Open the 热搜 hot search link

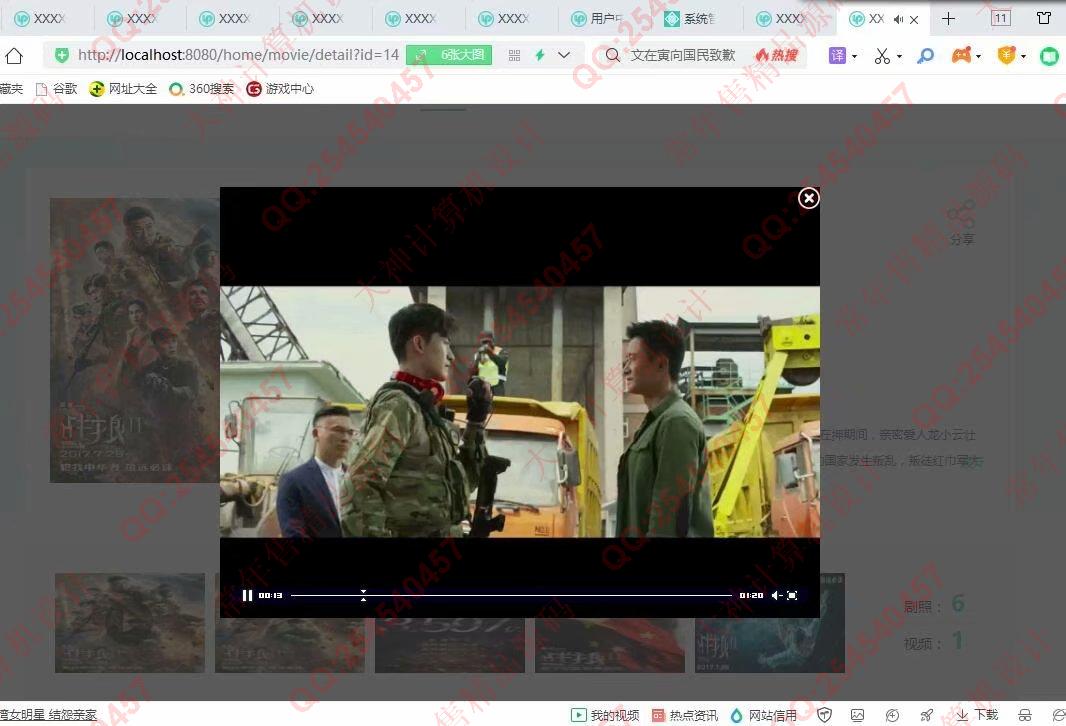pos(776,55)
